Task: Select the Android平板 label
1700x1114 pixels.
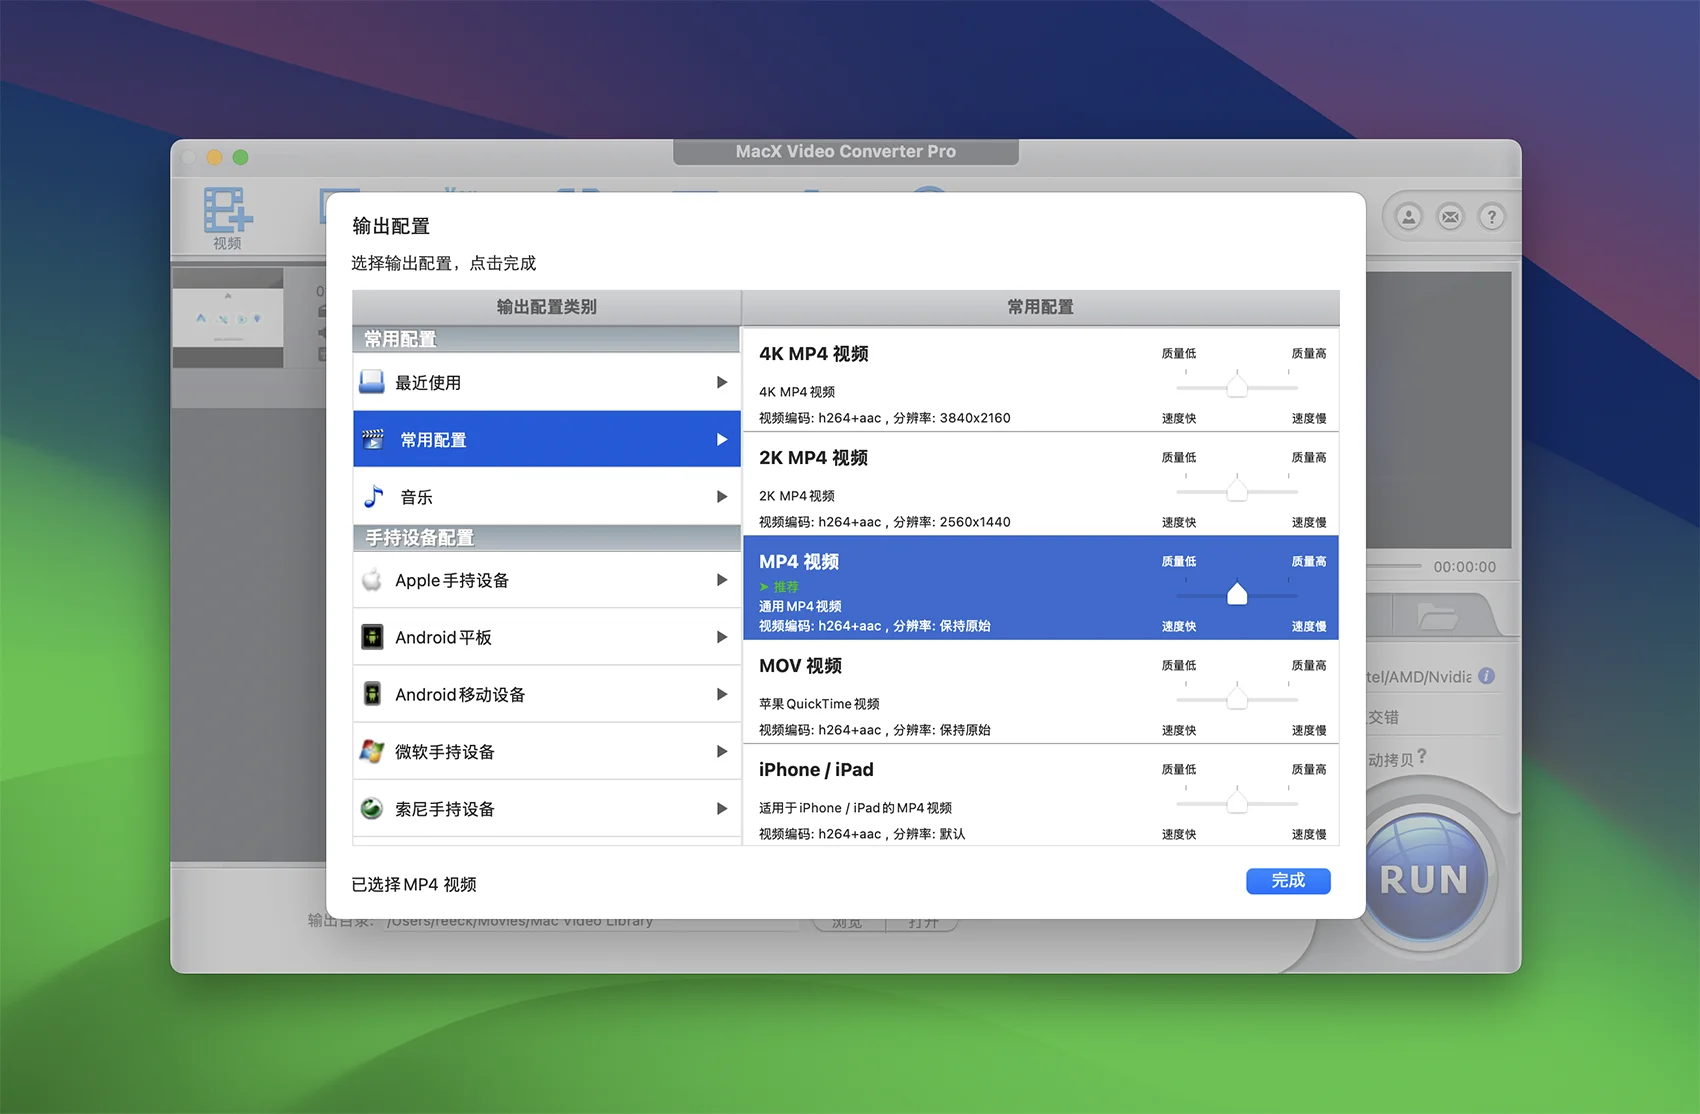Action: 443,637
